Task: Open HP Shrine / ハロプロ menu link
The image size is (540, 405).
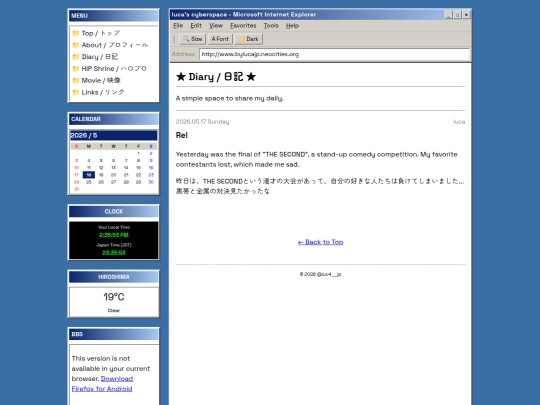Action: point(114,69)
